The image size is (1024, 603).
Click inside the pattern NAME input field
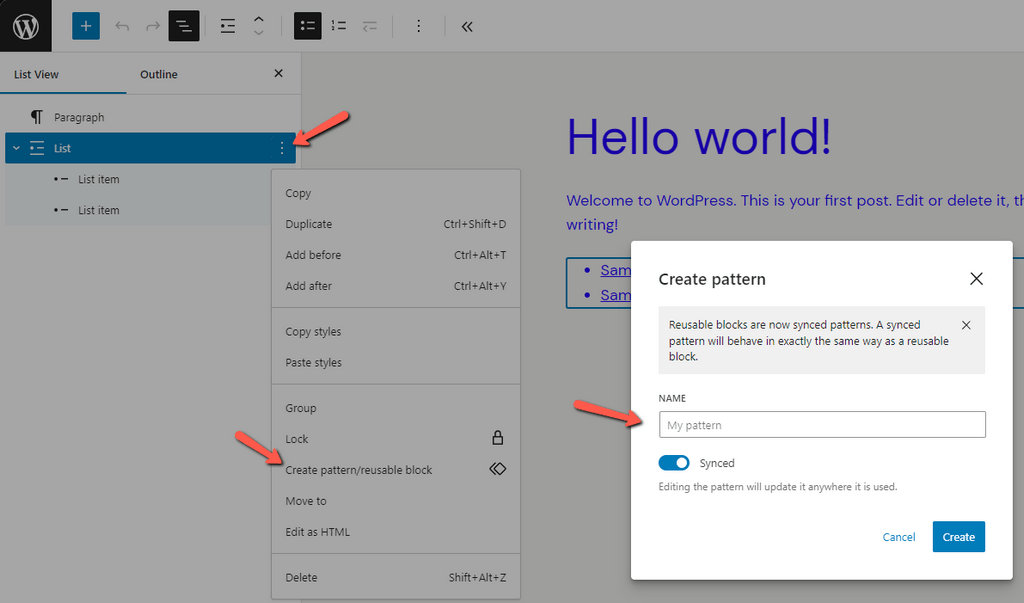click(822, 424)
